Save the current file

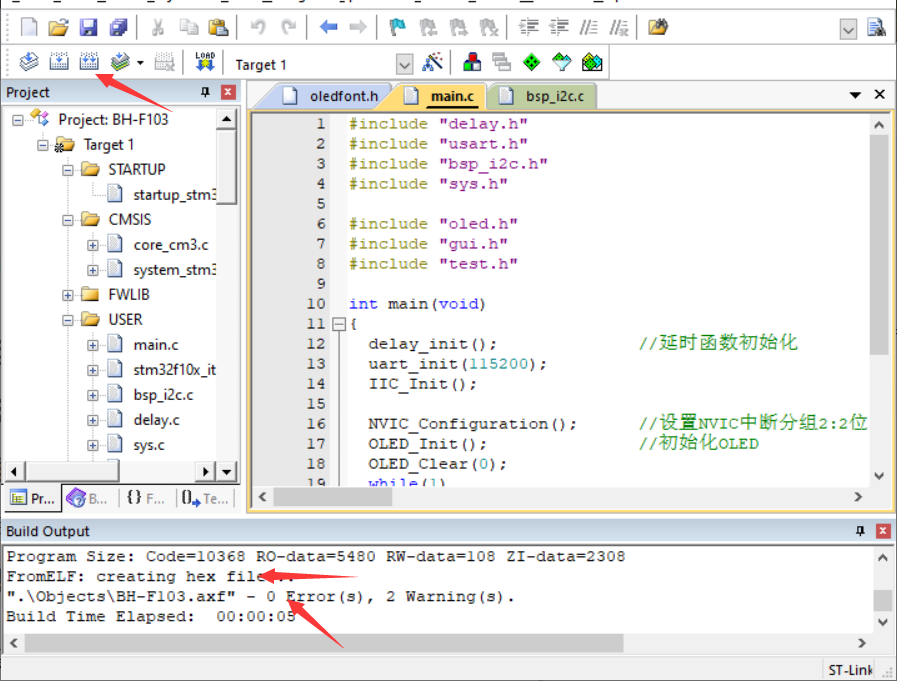[88, 27]
